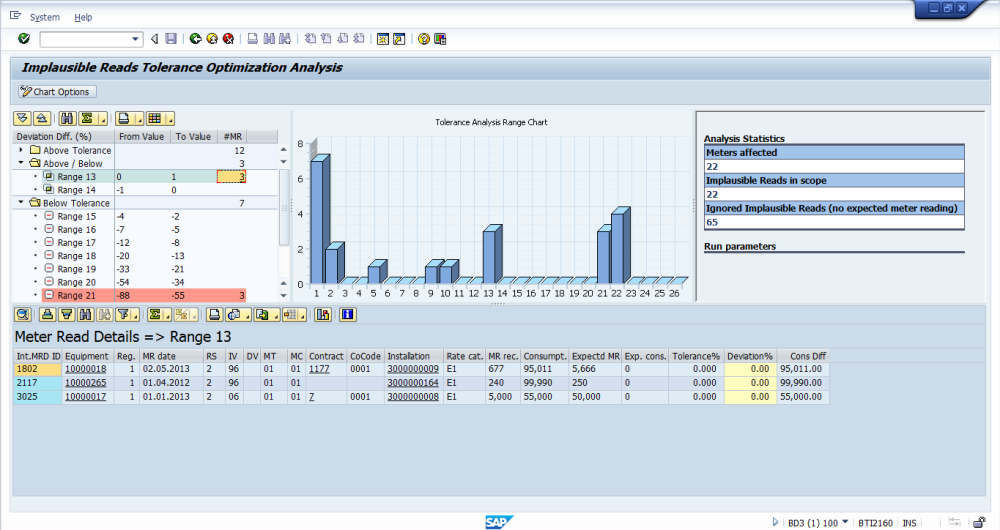Click the Chart Options button

57,92
